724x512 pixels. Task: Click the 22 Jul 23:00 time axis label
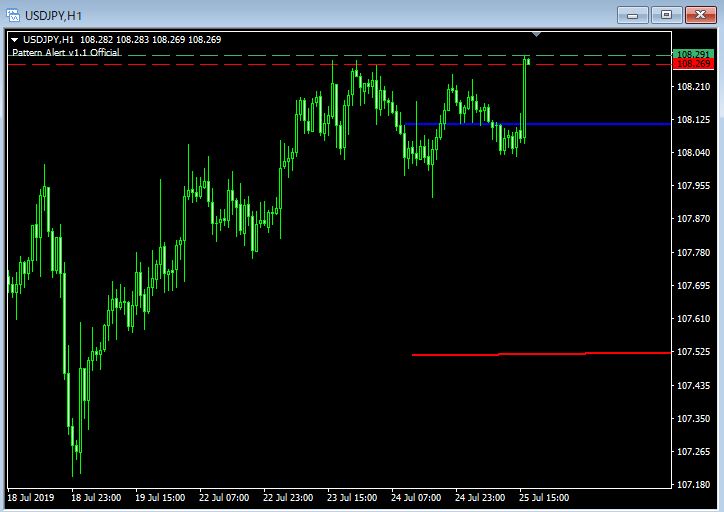288,498
